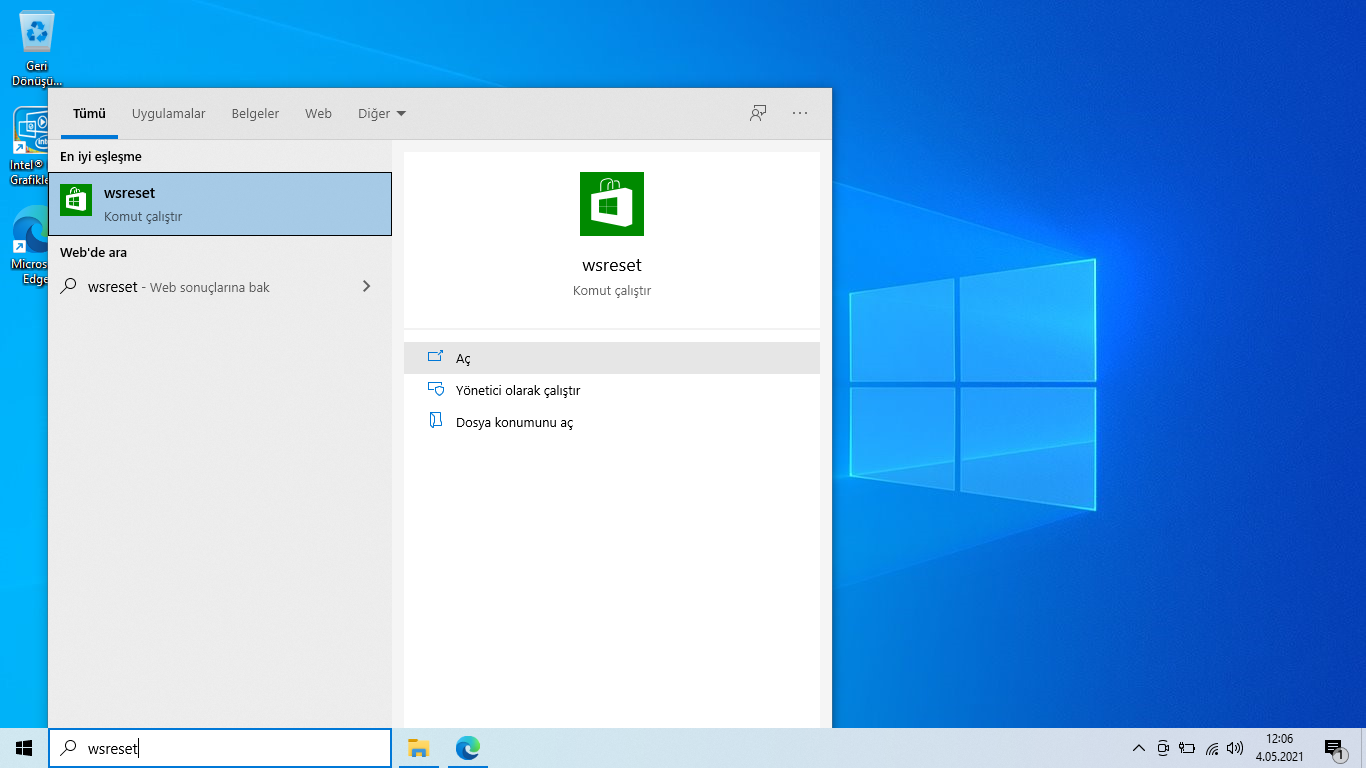This screenshot has width=1366, height=768.
Task: Expand the Diğer dropdown filter
Action: click(382, 114)
